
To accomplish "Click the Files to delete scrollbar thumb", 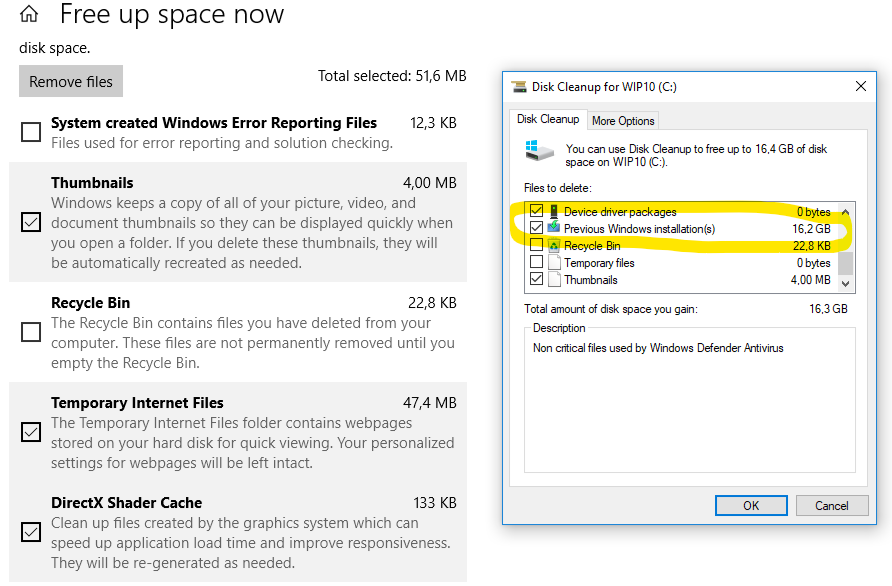I will [846, 263].
